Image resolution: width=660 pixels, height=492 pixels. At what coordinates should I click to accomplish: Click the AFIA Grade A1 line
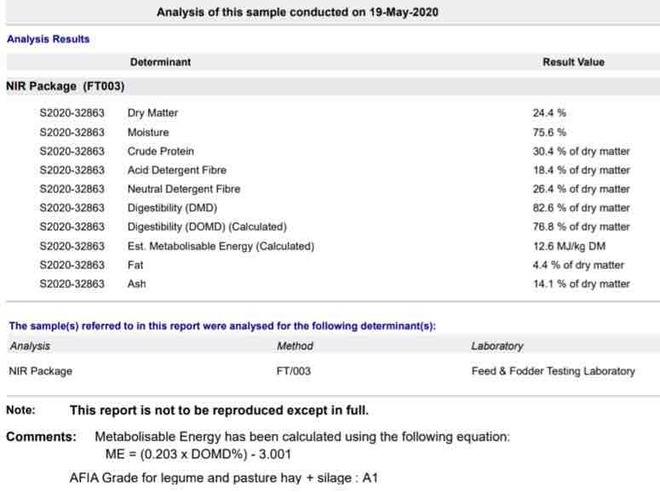224,478
